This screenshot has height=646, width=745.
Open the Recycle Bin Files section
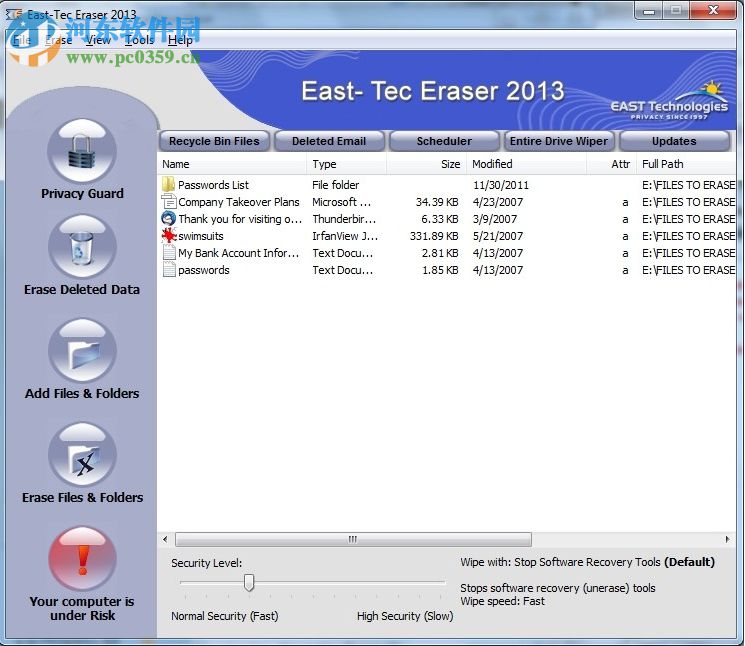pyautogui.click(x=214, y=141)
